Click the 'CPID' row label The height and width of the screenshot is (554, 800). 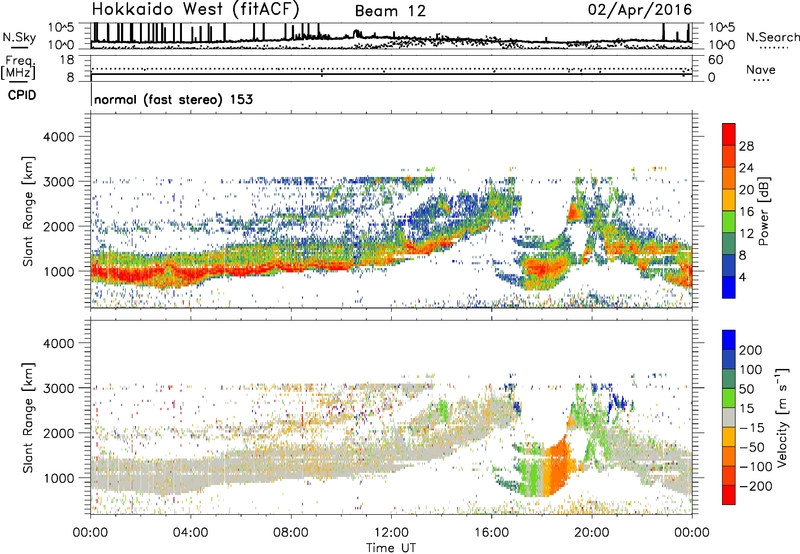click(x=22, y=95)
